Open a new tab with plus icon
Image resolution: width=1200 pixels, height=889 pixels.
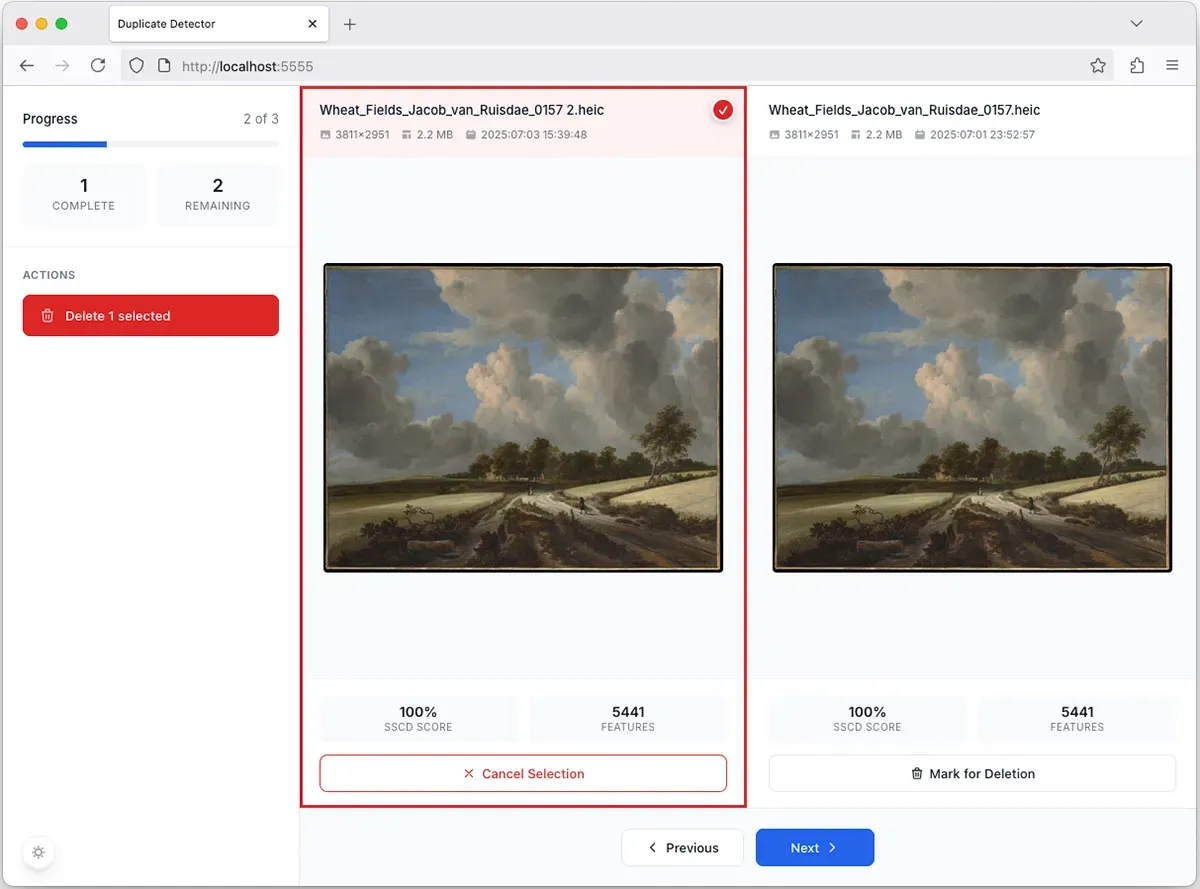pyautogui.click(x=350, y=24)
